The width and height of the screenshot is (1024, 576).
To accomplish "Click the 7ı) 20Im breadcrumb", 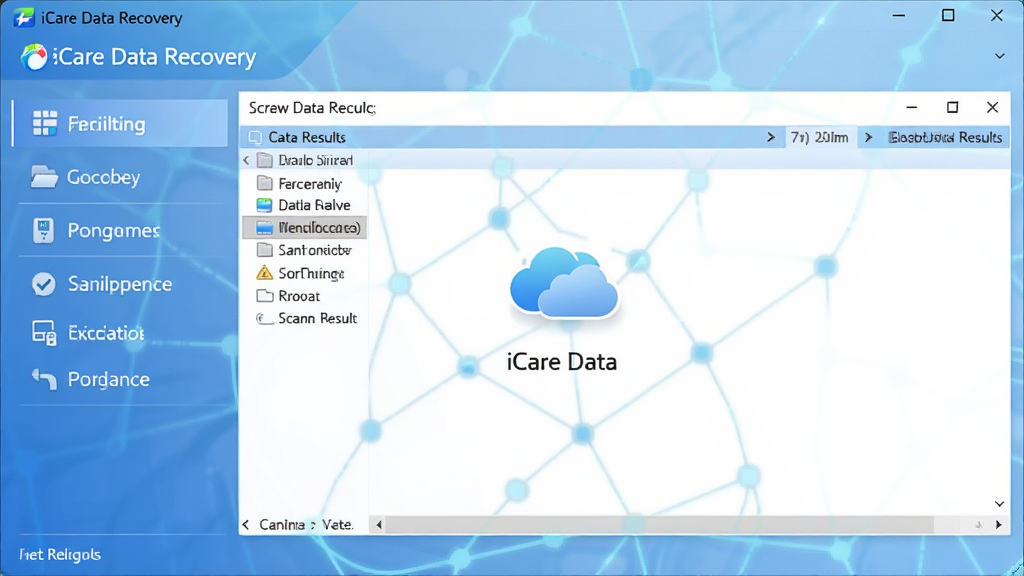I will click(x=820, y=137).
